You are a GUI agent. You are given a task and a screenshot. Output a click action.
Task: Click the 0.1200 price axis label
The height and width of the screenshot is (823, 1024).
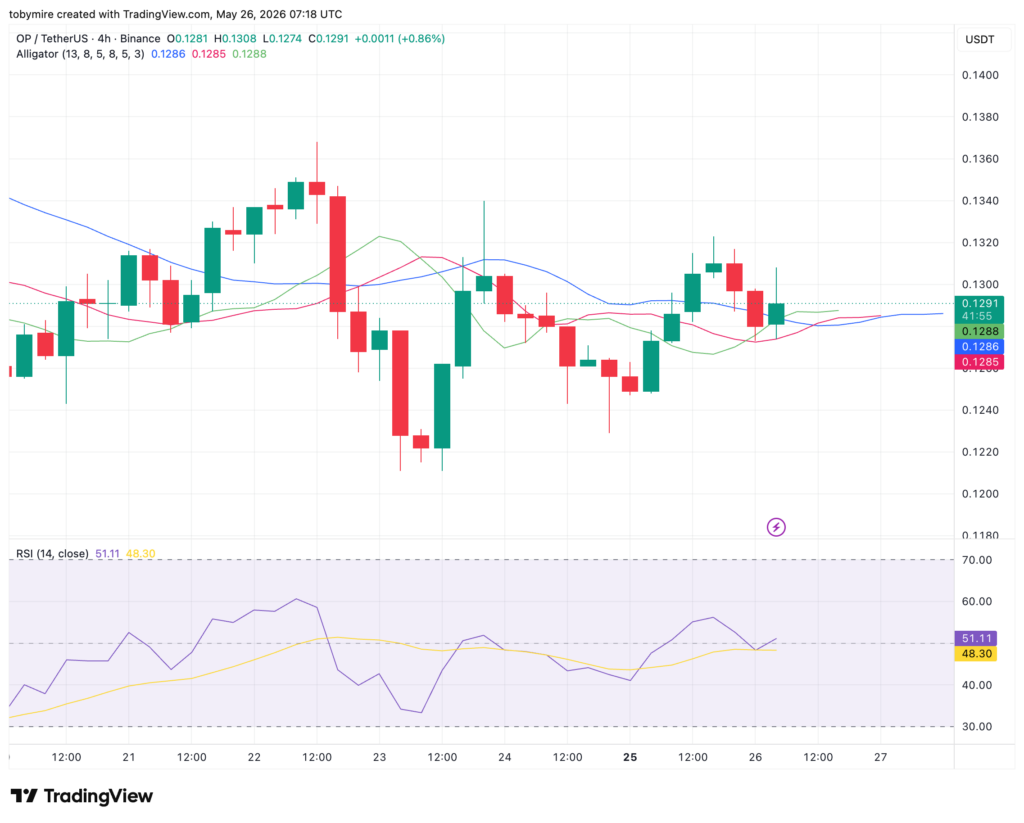[980, 494]
